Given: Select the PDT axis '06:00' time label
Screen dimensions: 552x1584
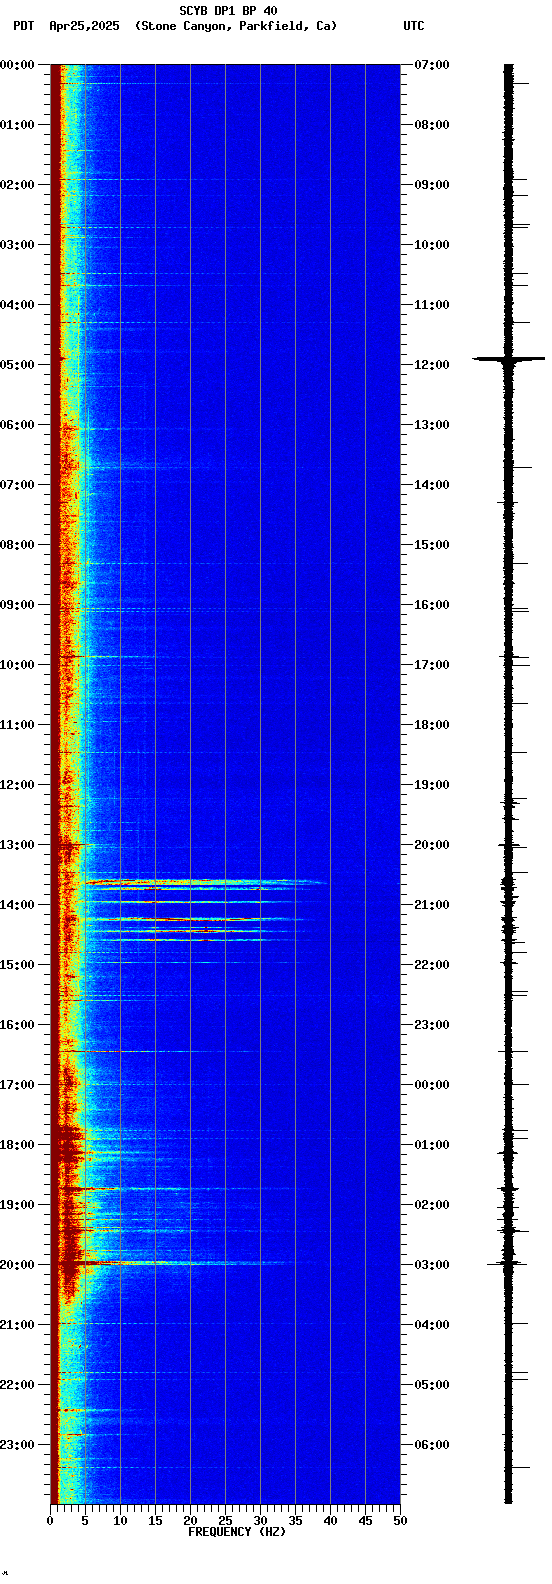Looking at the screenshot, I should 17,425.
